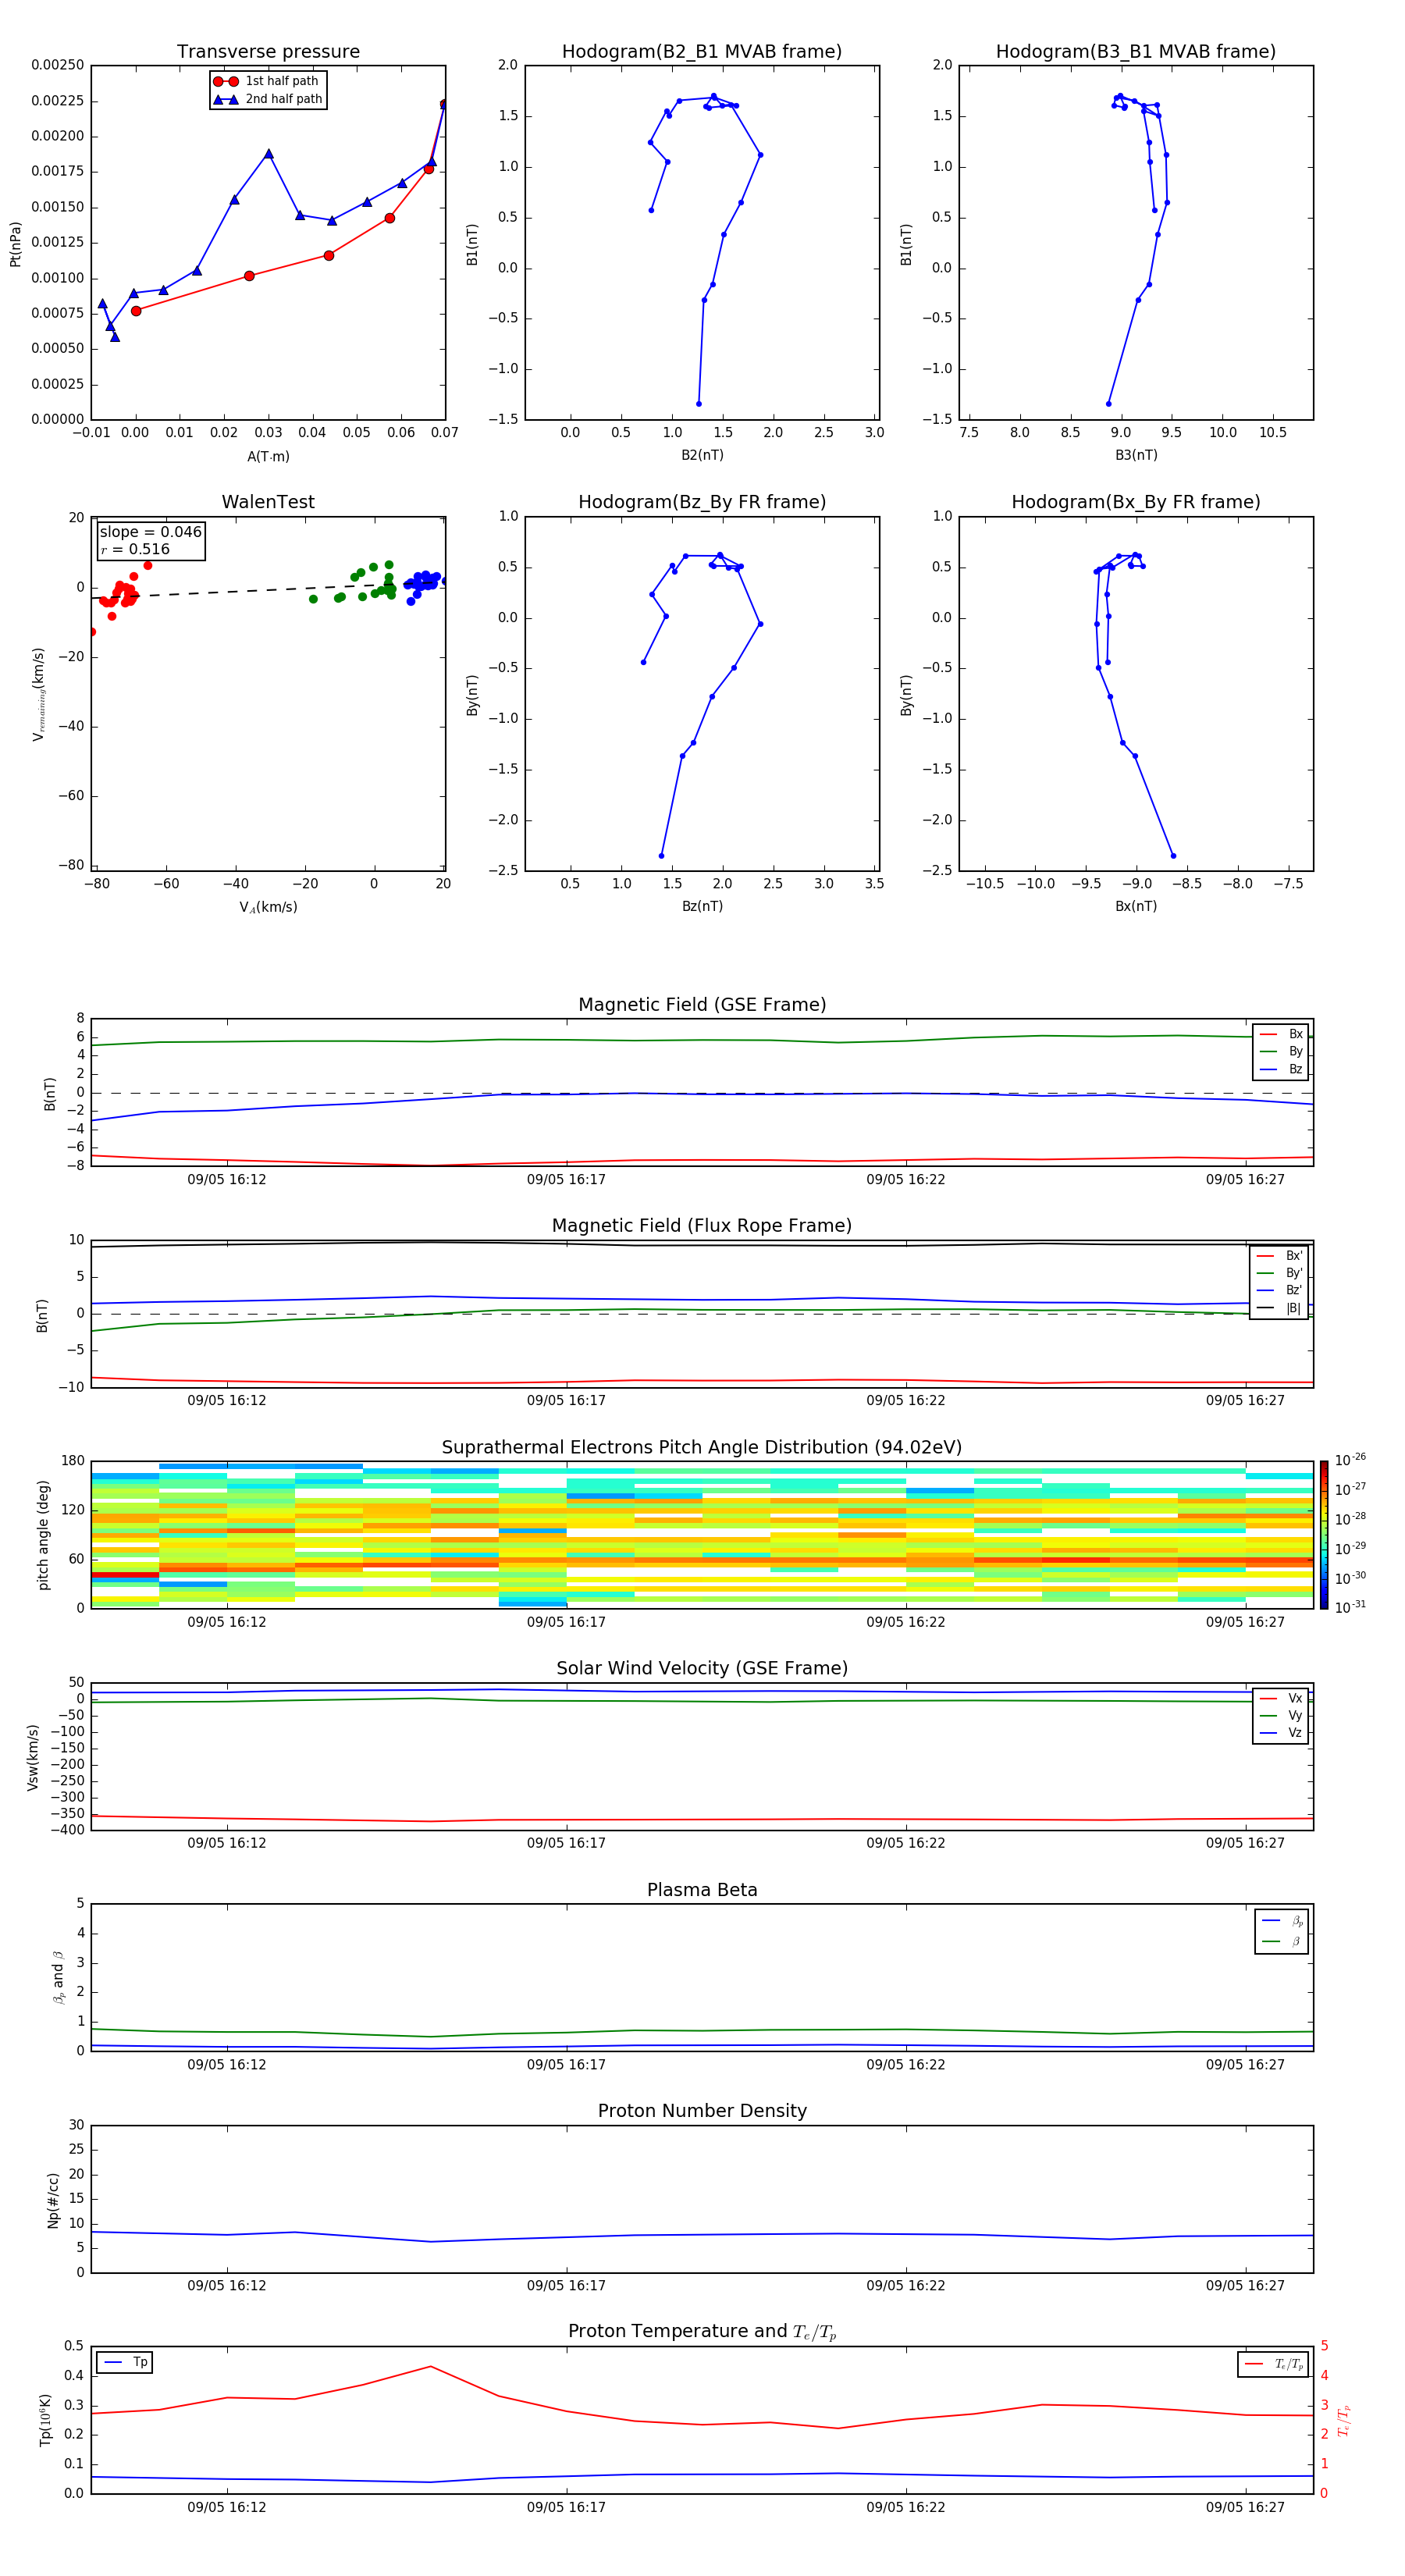The width and height of the screenshot is (1405, 2576).
Task: Select the |B| legend entry
Action: (1280, 1308)
